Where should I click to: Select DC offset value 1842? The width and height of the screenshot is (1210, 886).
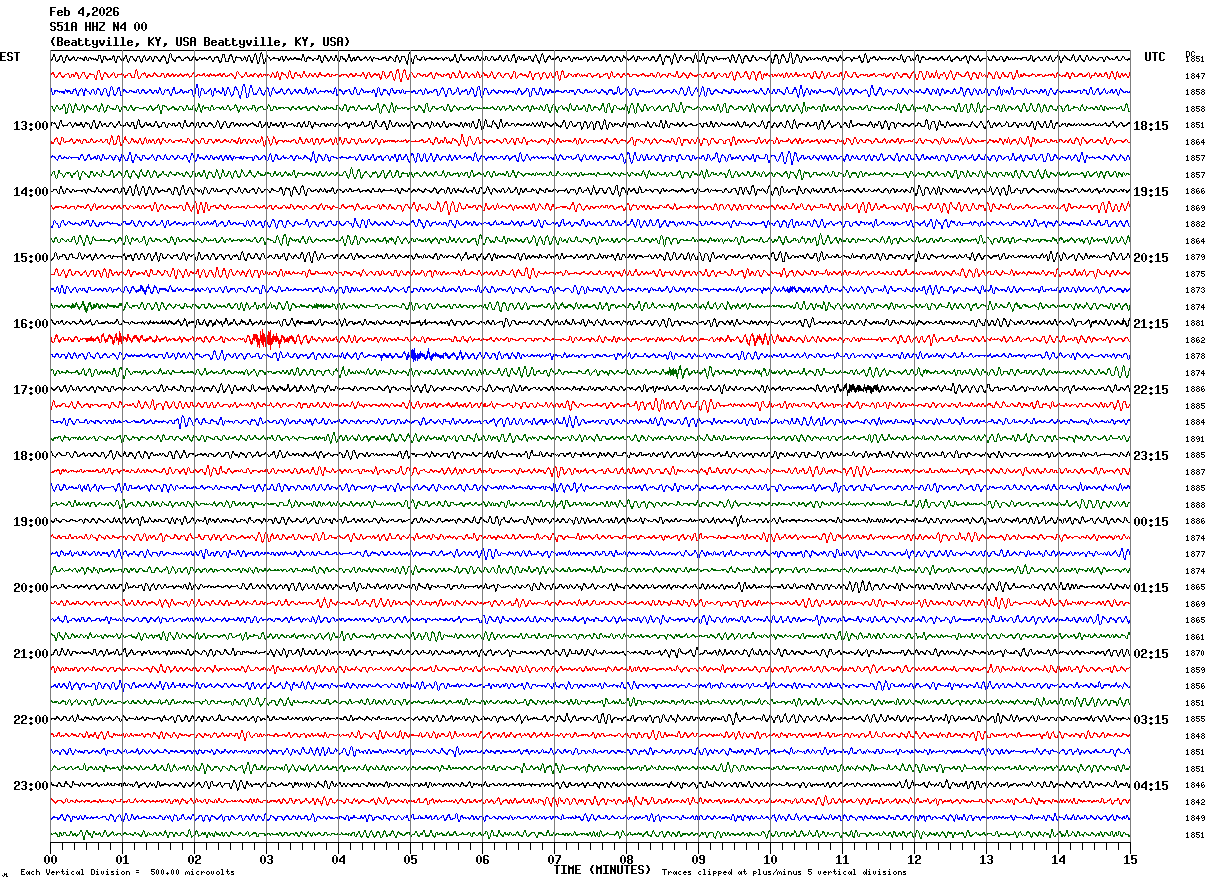click(x=1195, y=802)
